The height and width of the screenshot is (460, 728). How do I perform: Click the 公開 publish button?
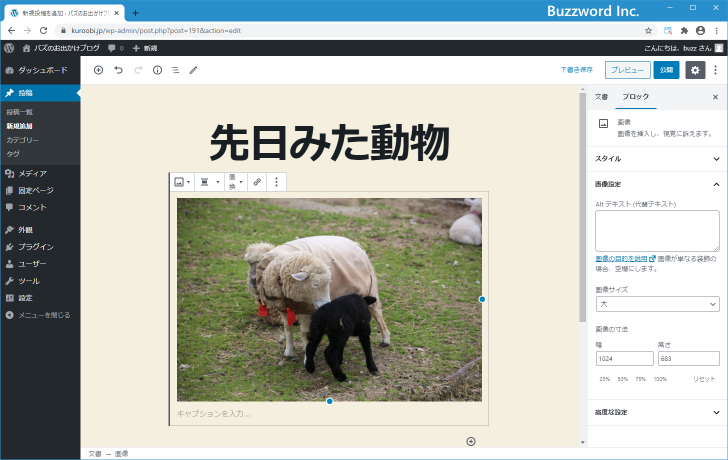[666, 70]
